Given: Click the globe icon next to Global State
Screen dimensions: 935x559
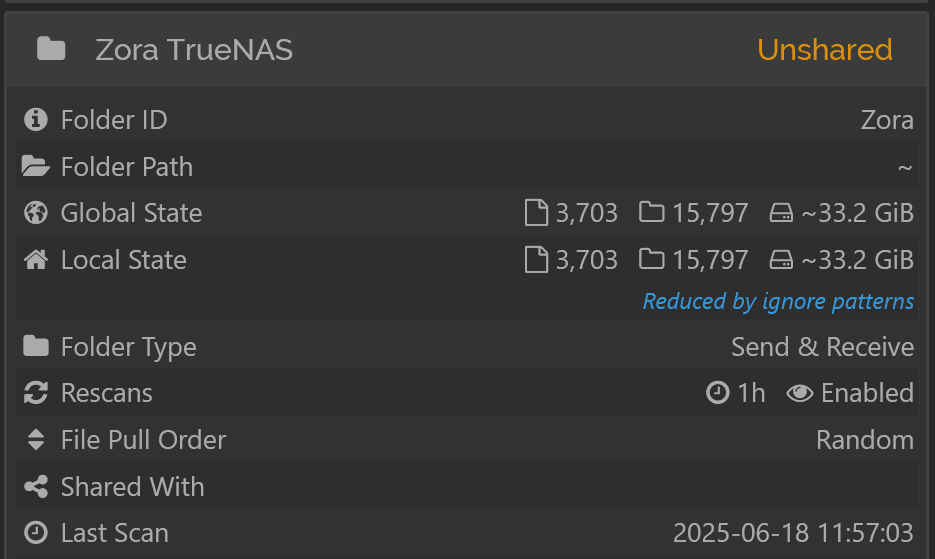Looking at the screenshot, I should 36,213.
